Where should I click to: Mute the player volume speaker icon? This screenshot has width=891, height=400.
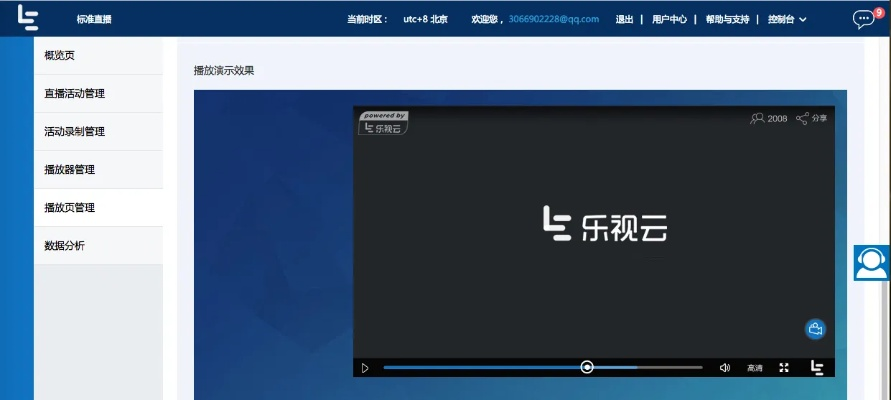tap(725, 368)
